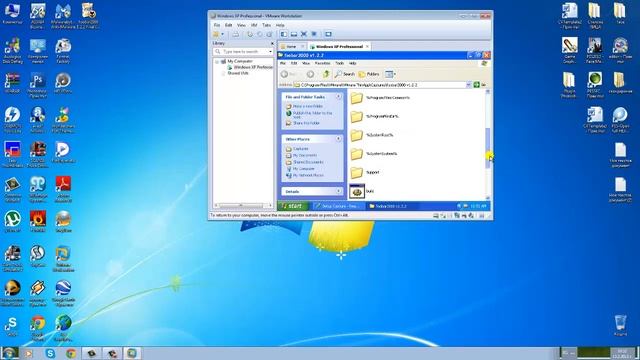Open My Network Places link

tap(308, 175)
